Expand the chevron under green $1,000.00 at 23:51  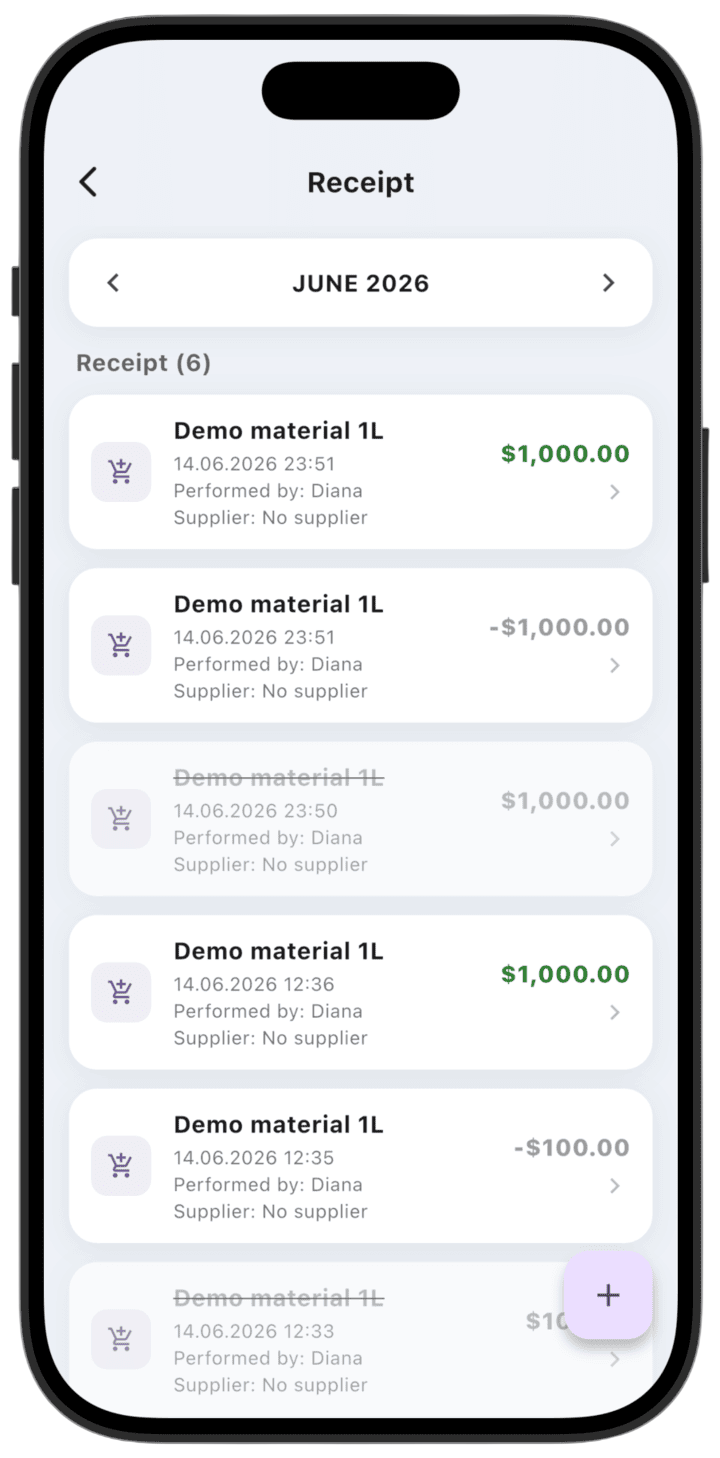point(615,492)
